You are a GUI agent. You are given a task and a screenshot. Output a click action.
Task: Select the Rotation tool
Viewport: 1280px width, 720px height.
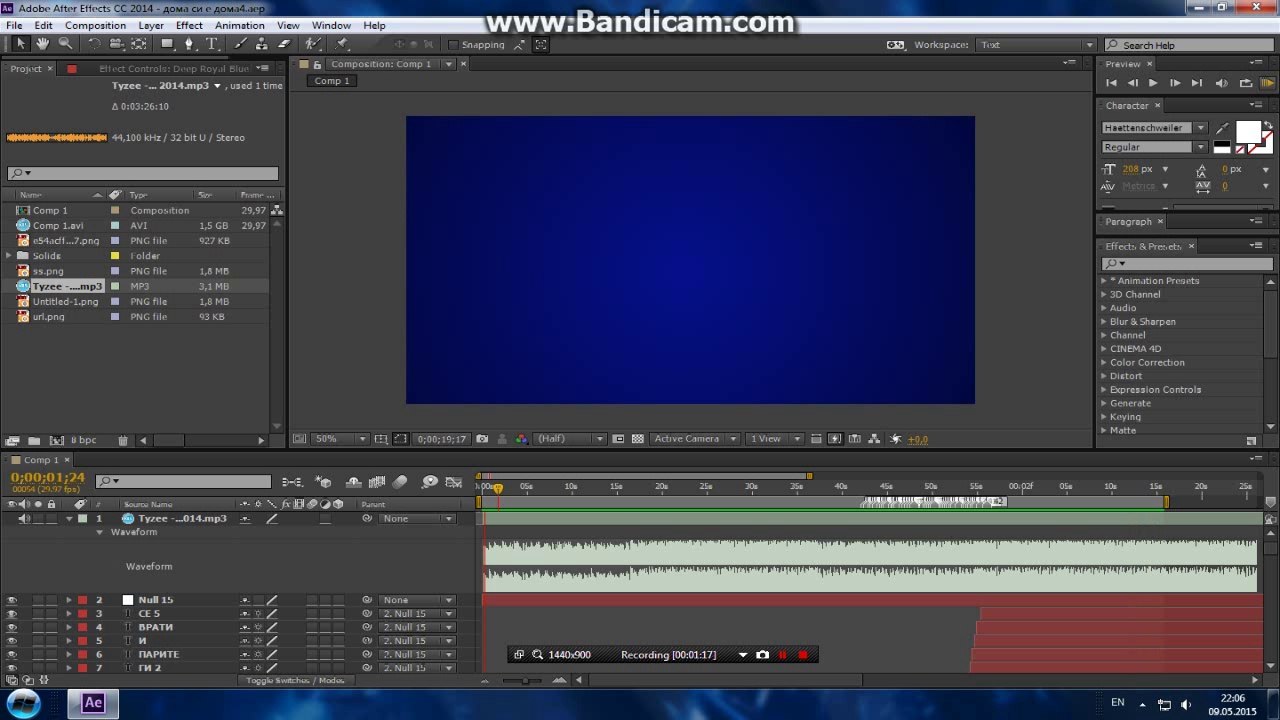(x=94, y=44)
